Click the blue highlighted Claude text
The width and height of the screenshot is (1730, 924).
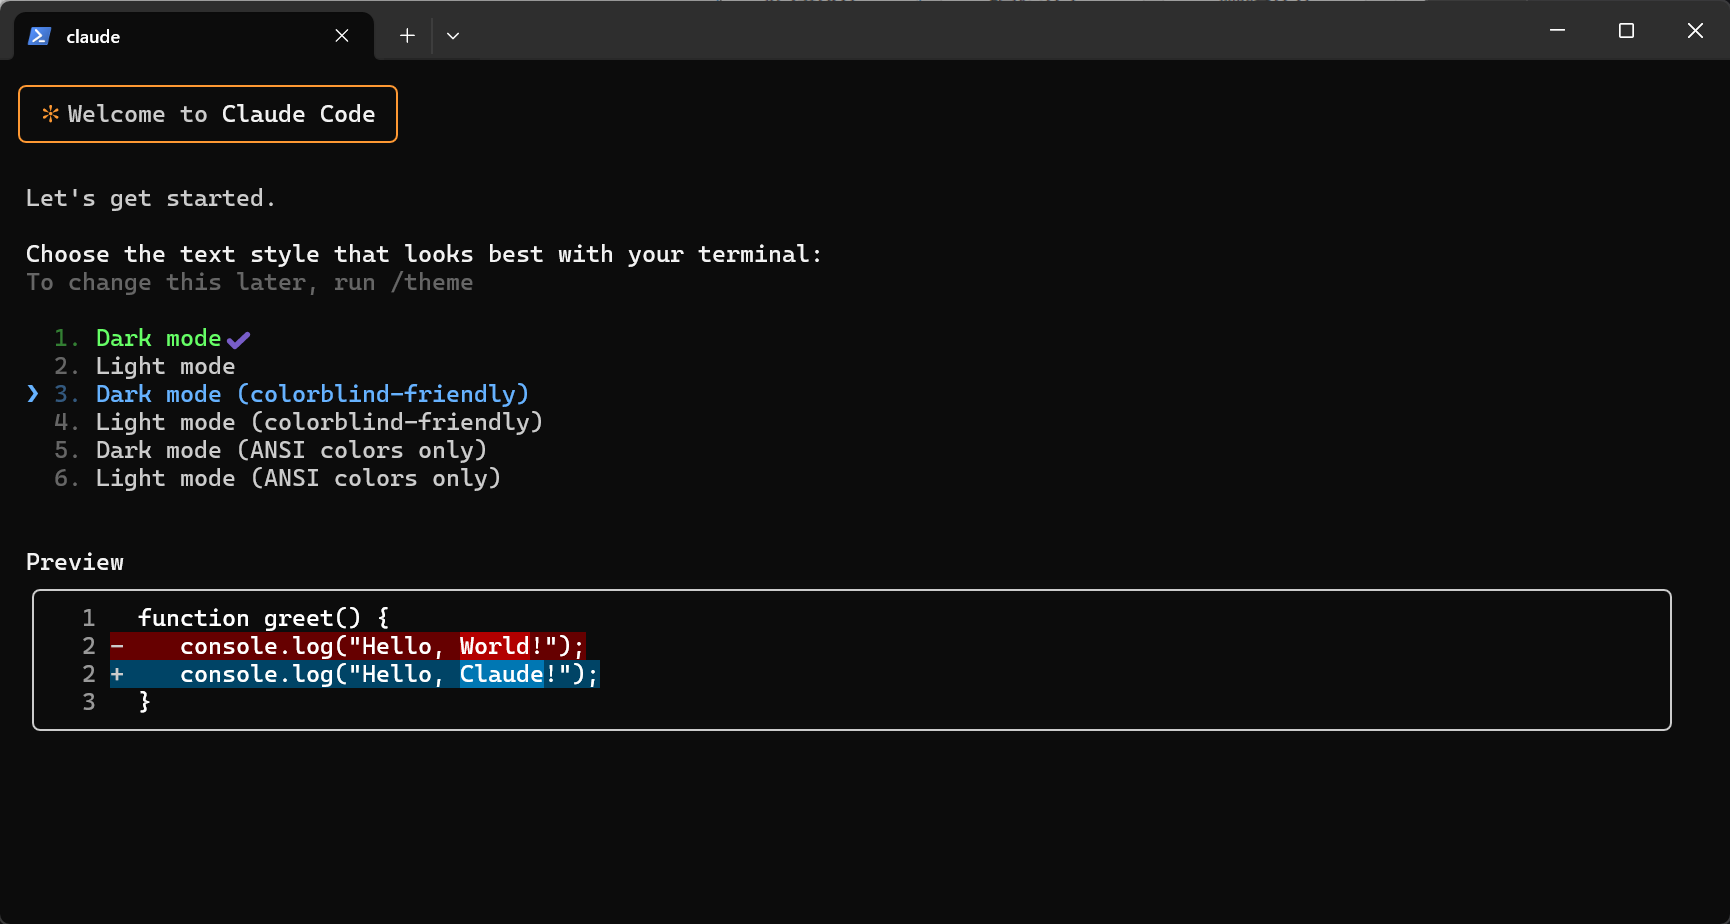[501, 674]
